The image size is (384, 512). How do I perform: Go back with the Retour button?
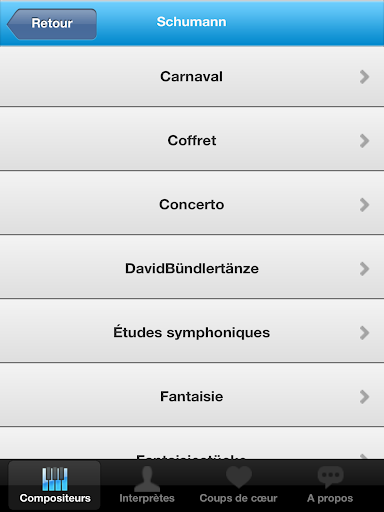[x=52, y=24]
